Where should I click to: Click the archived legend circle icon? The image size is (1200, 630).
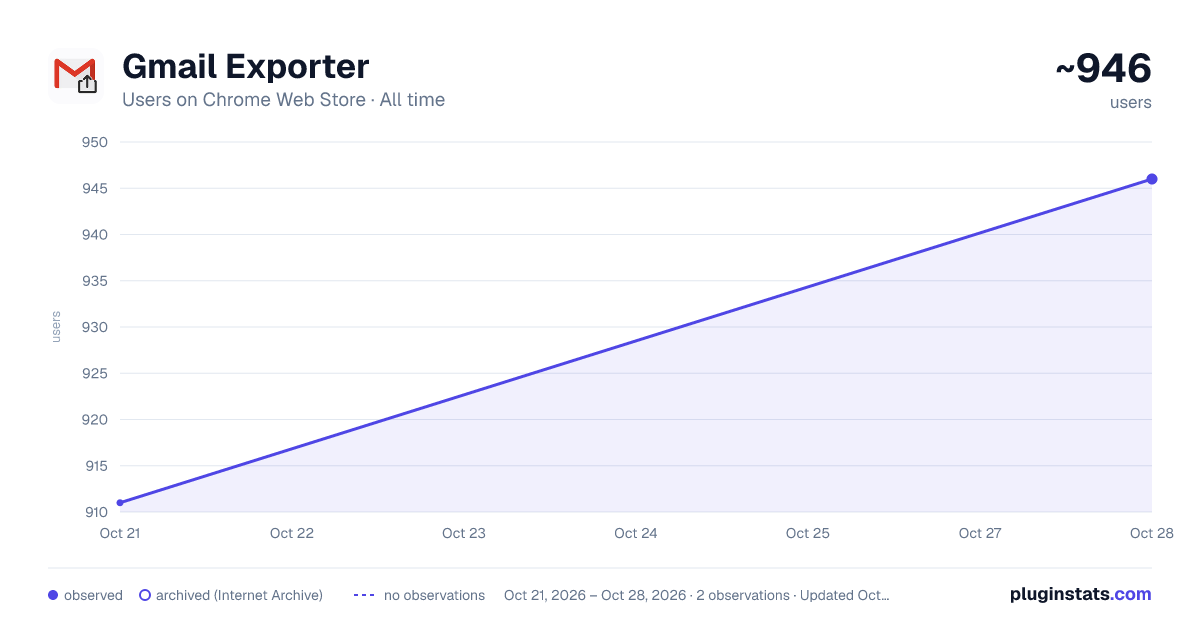(x=145, y=595)
